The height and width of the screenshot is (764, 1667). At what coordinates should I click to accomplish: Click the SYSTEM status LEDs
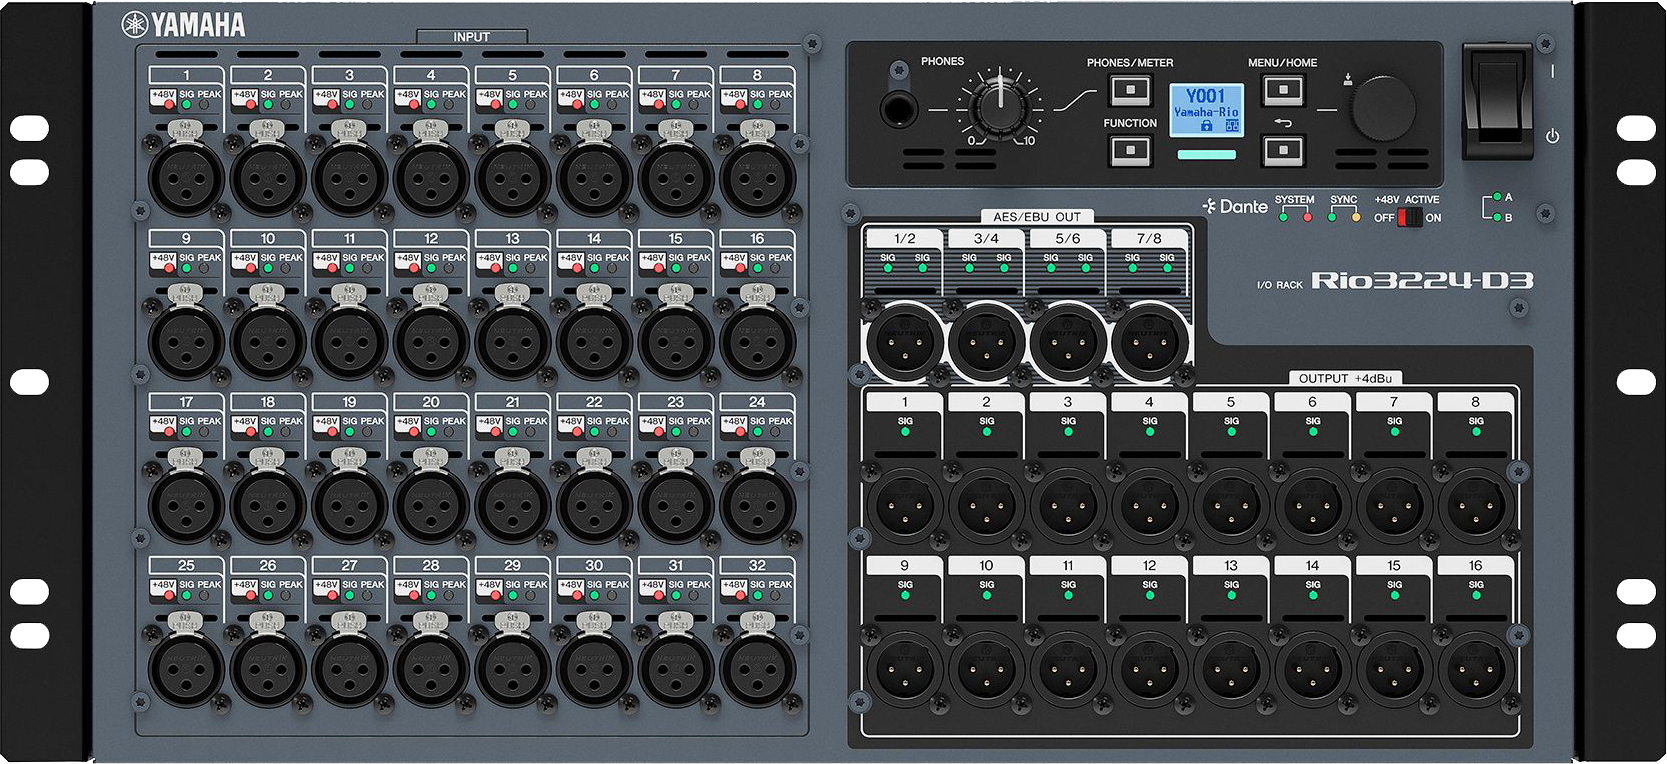tap(1295, 216)
